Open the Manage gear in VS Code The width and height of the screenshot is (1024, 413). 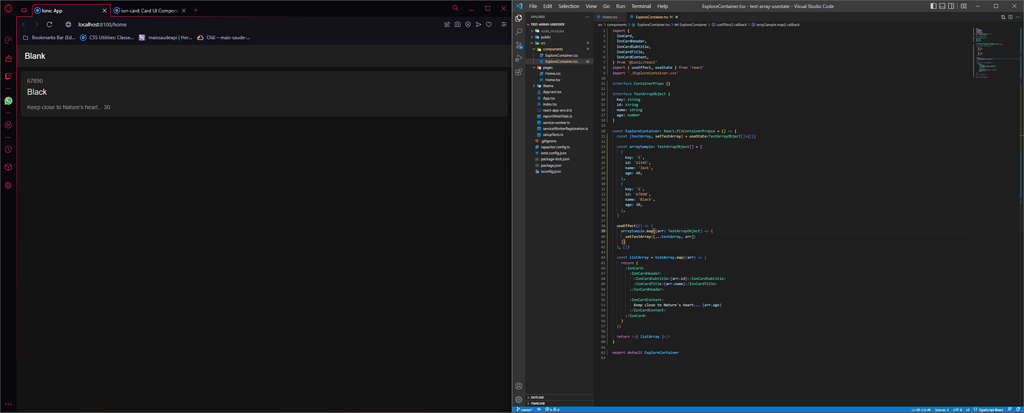point(519,399)
